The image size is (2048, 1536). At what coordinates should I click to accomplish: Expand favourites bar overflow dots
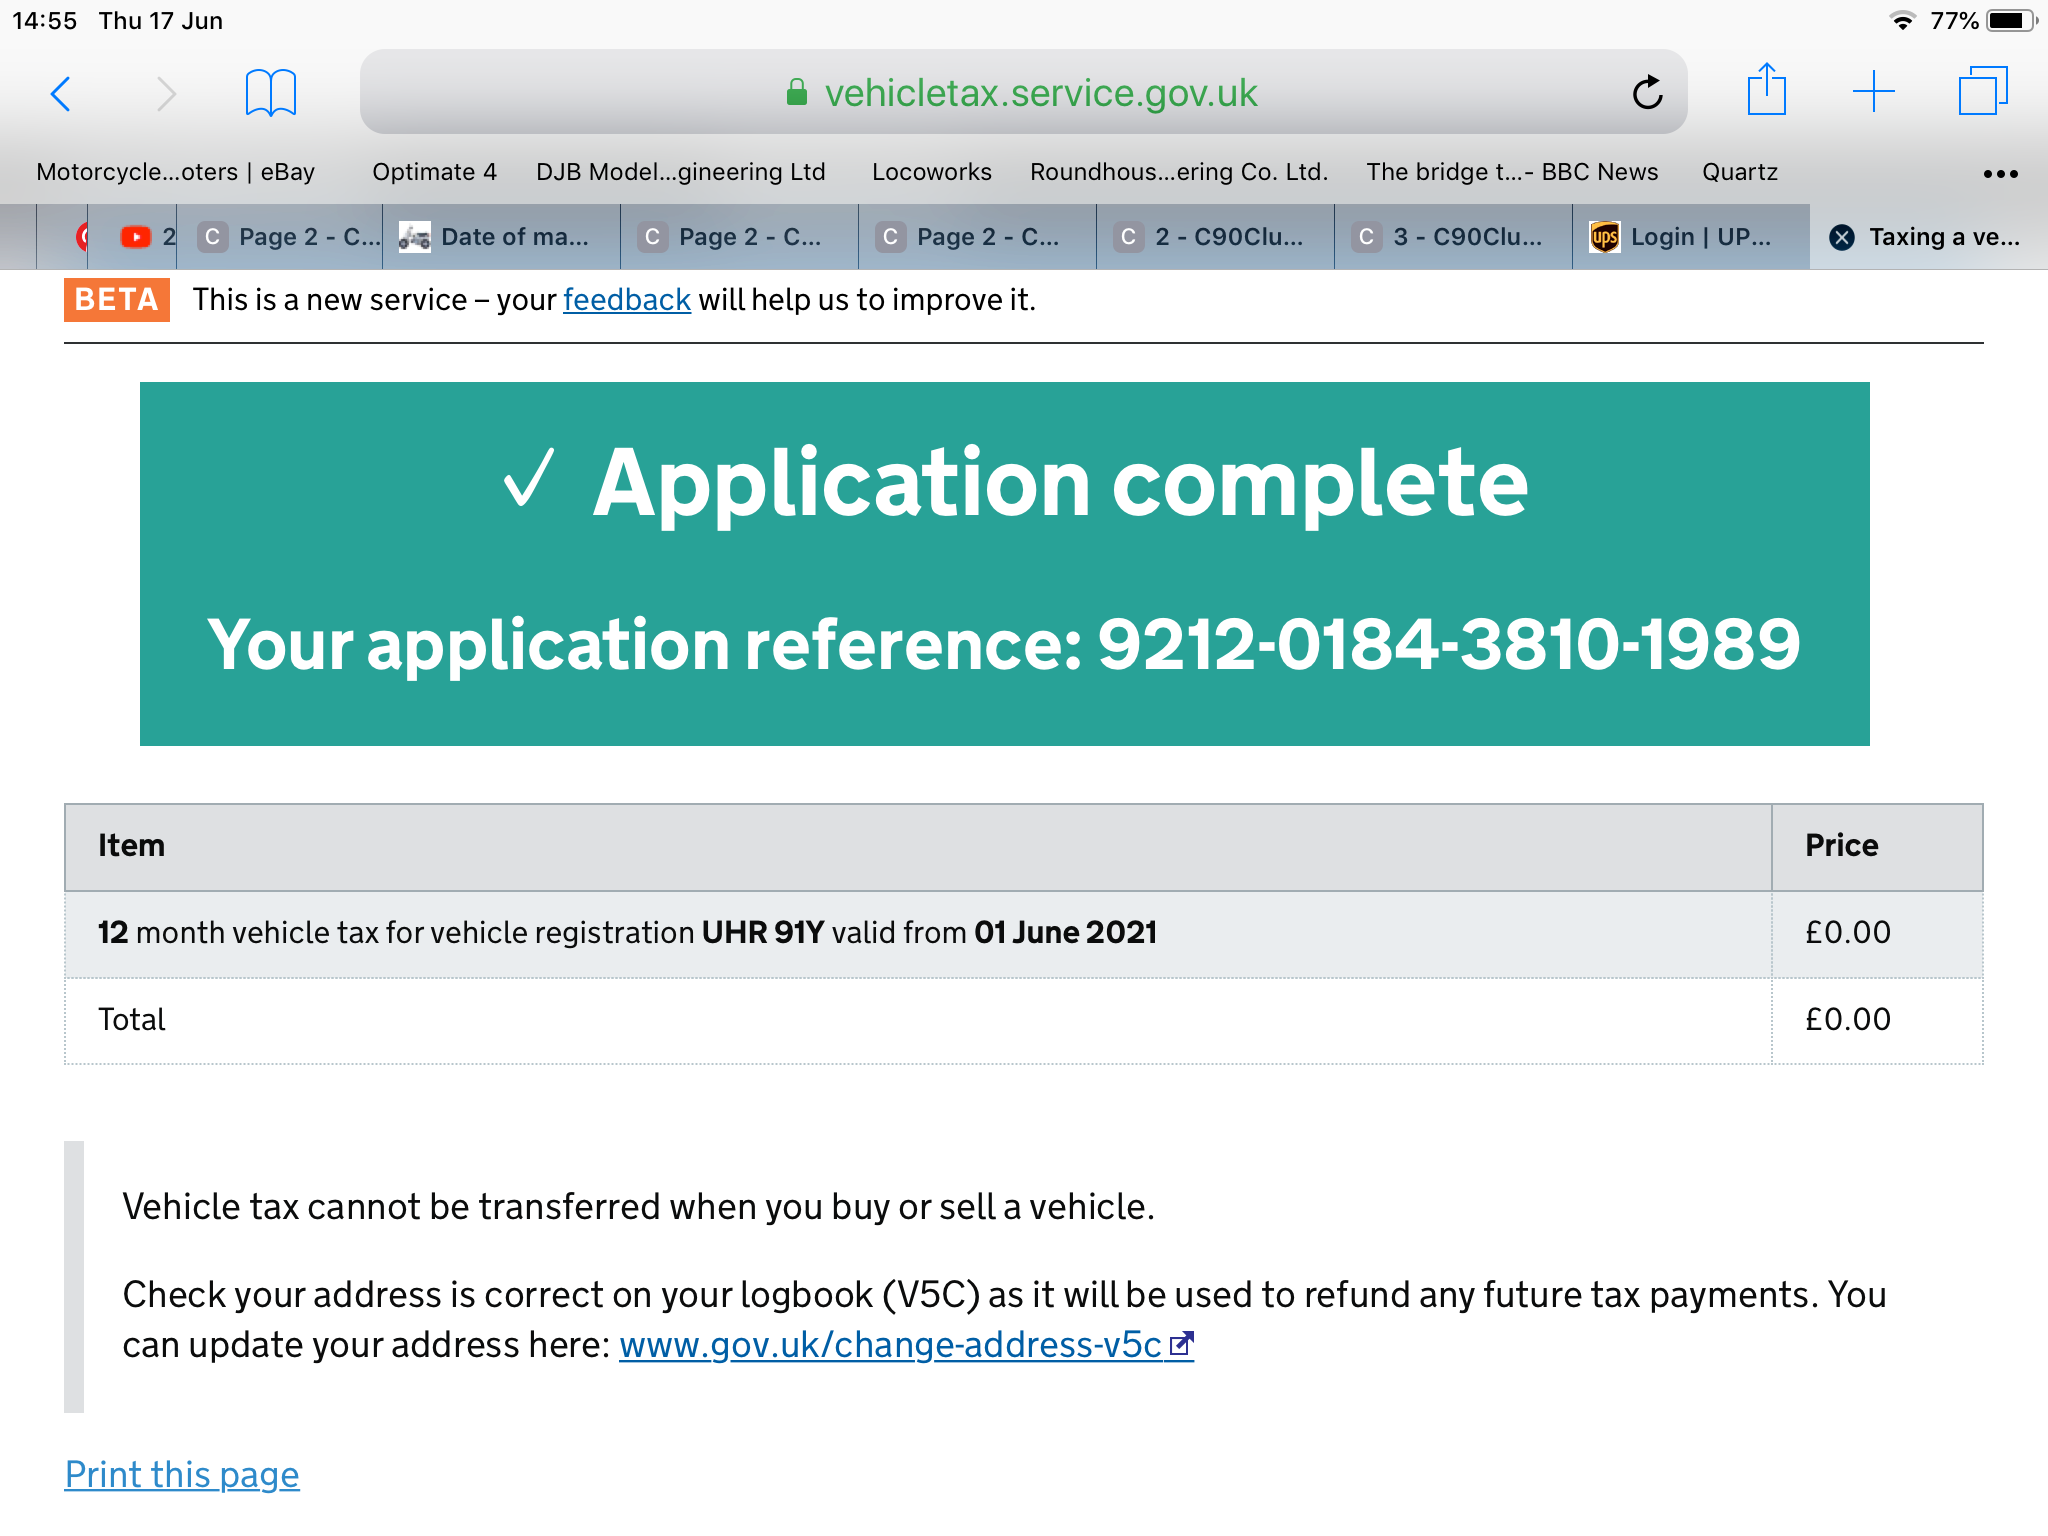(x=1999, y=173)
